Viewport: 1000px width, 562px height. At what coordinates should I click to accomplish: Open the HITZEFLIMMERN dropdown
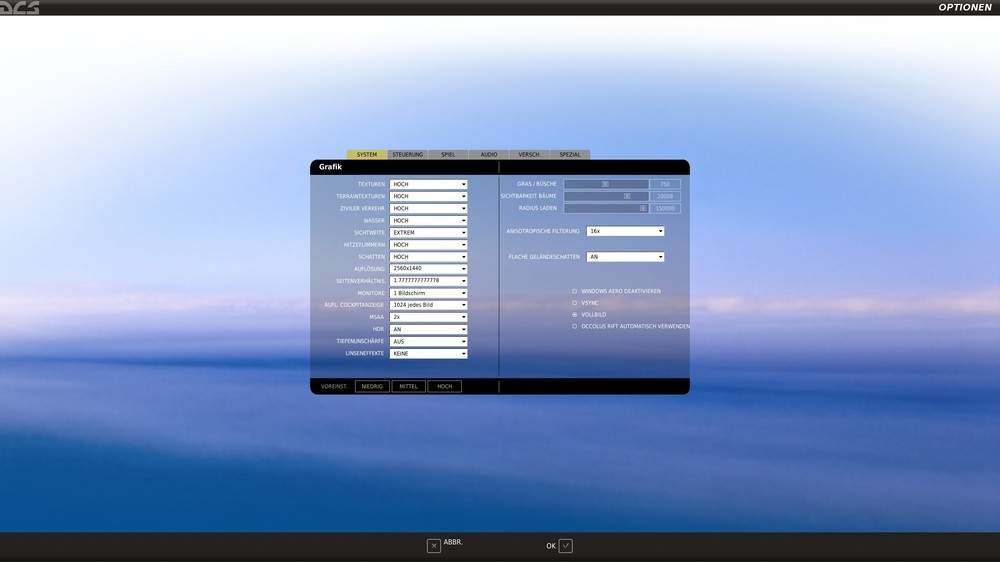coord(429,245)
